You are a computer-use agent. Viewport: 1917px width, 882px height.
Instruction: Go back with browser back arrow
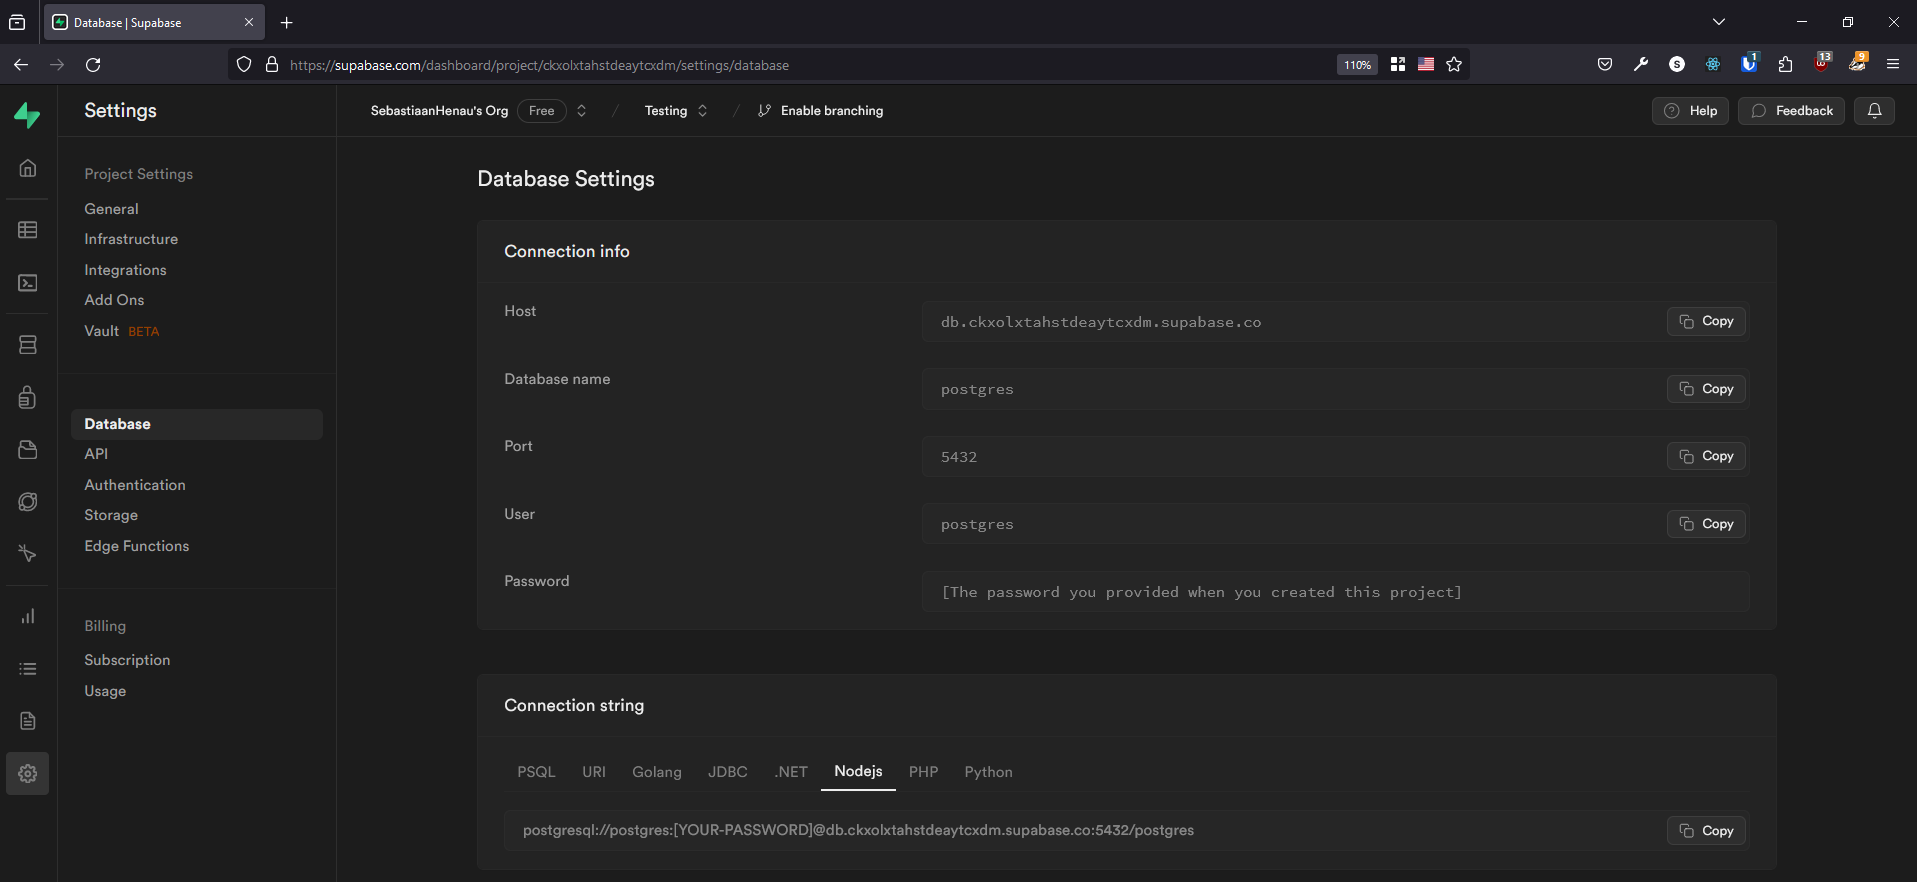click(x=21, y=65)
